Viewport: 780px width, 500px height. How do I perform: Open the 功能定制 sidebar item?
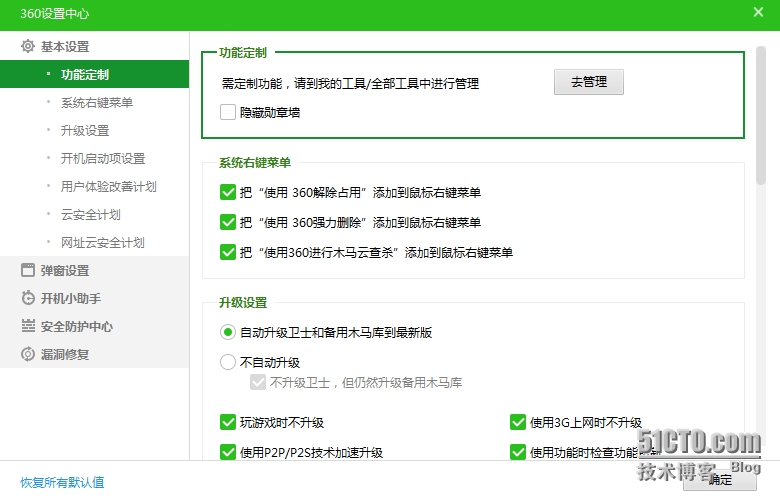click(x=95, y=74)
